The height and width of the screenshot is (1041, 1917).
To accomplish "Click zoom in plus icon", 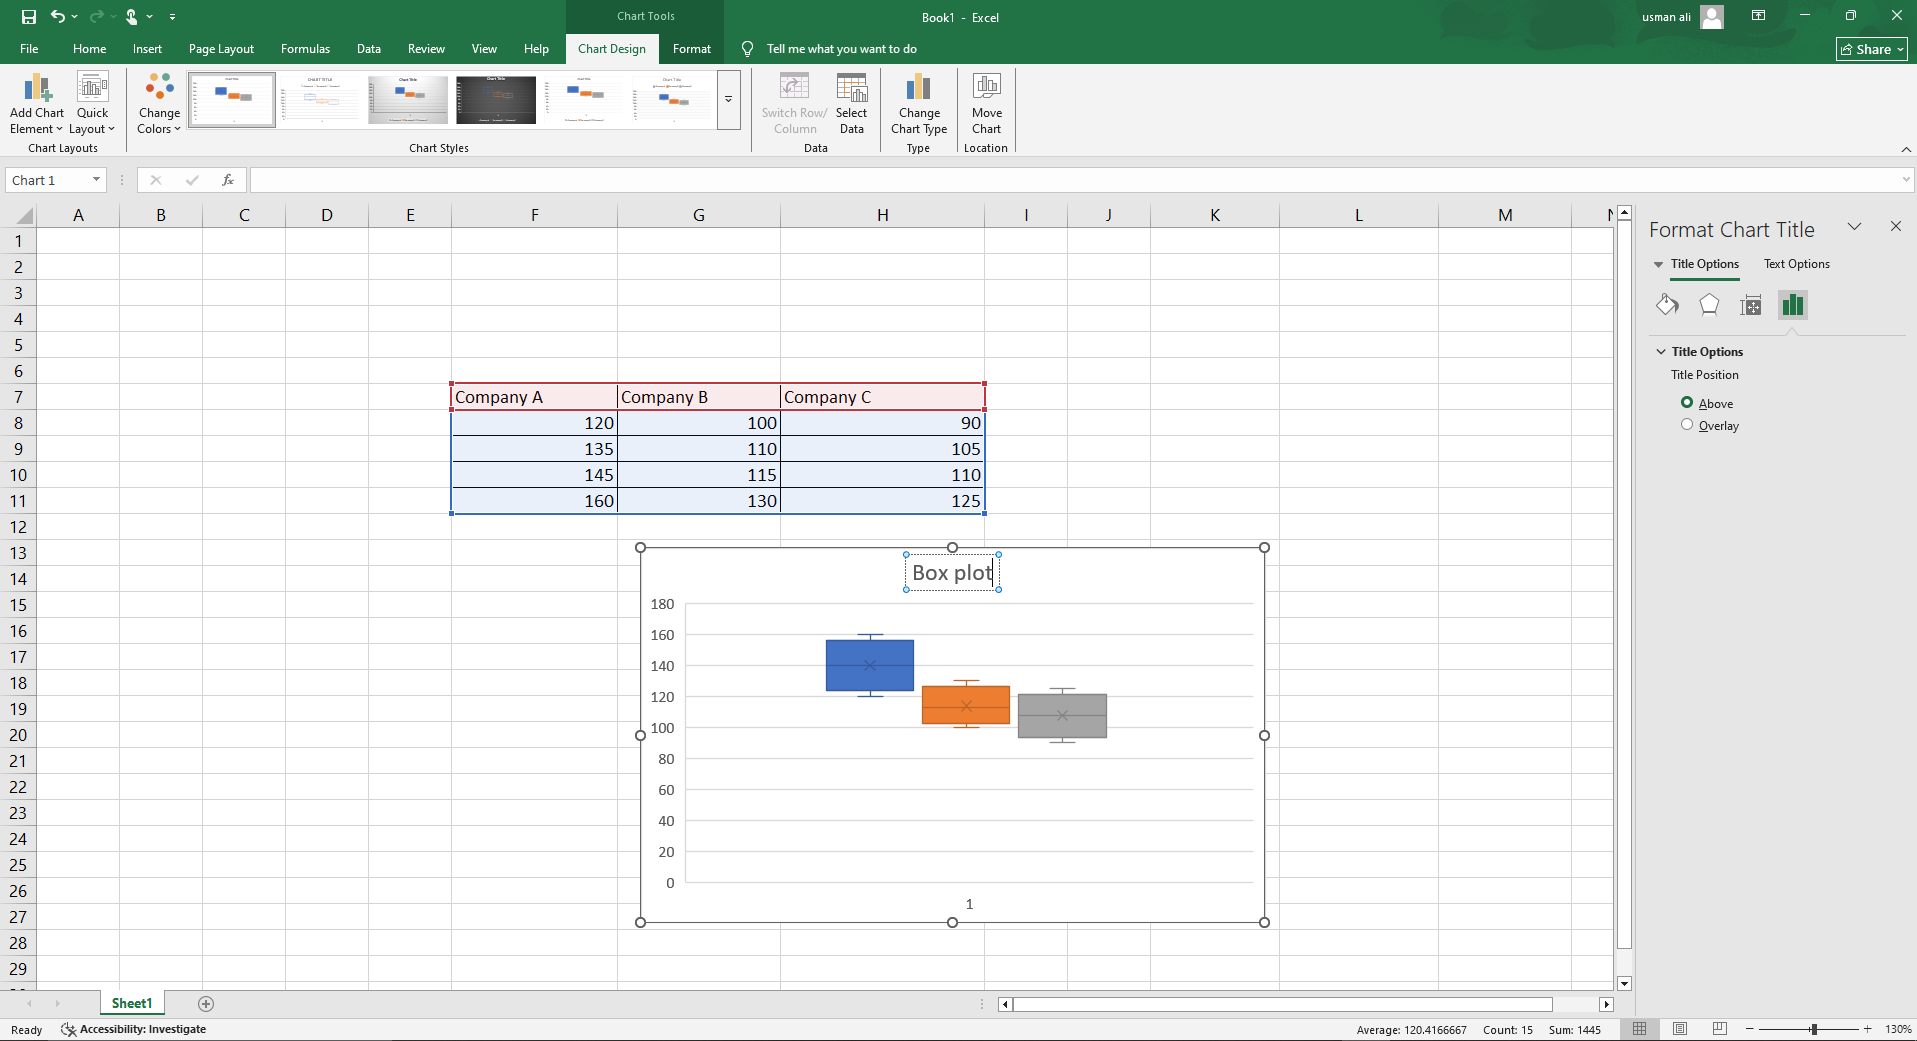I will 1867,1029.
